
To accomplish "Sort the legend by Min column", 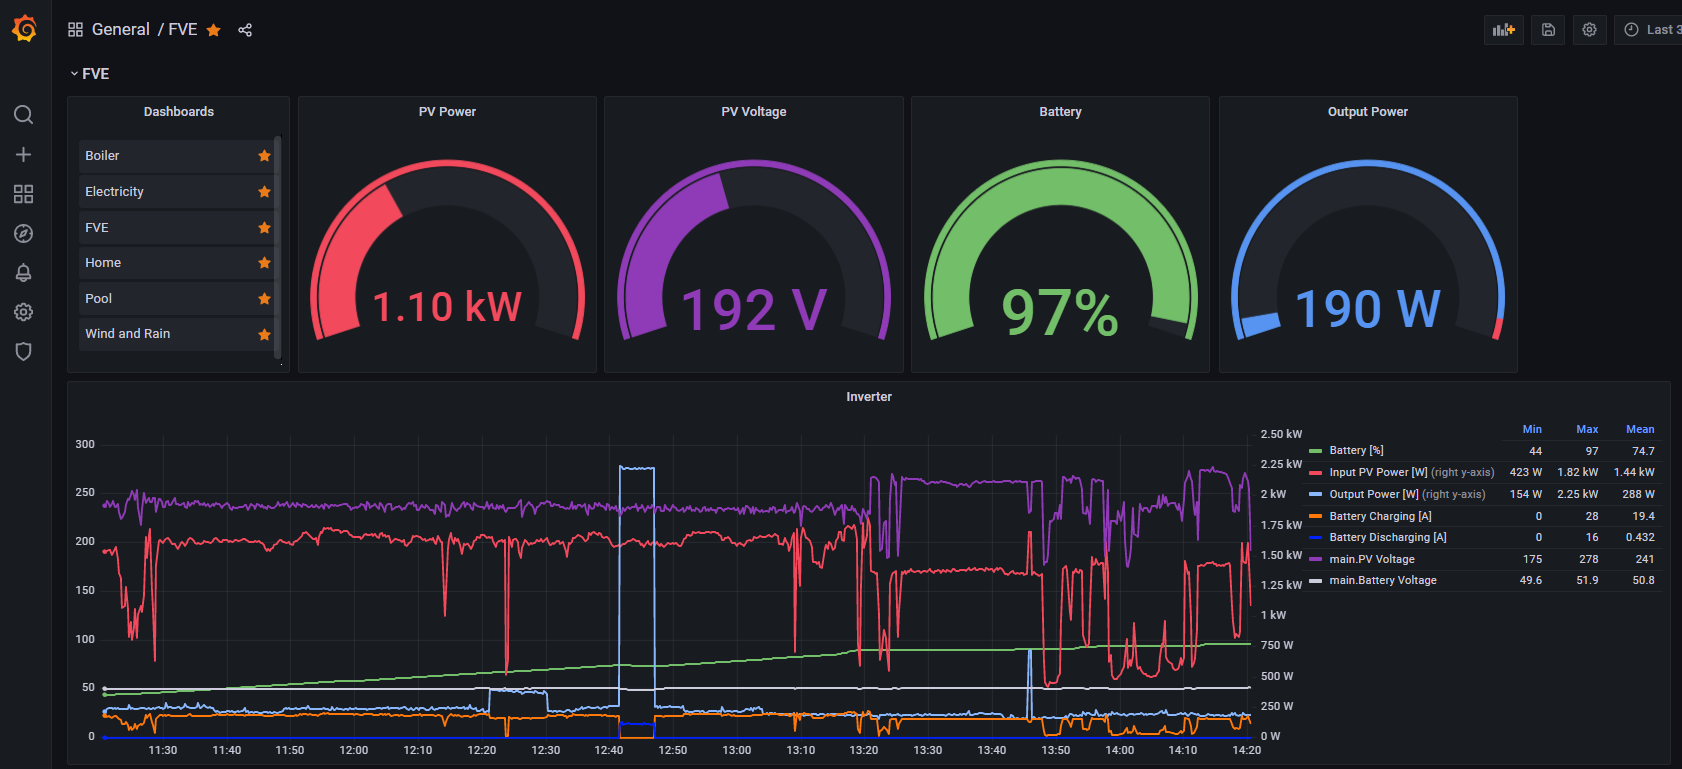I will (1532, 429).
